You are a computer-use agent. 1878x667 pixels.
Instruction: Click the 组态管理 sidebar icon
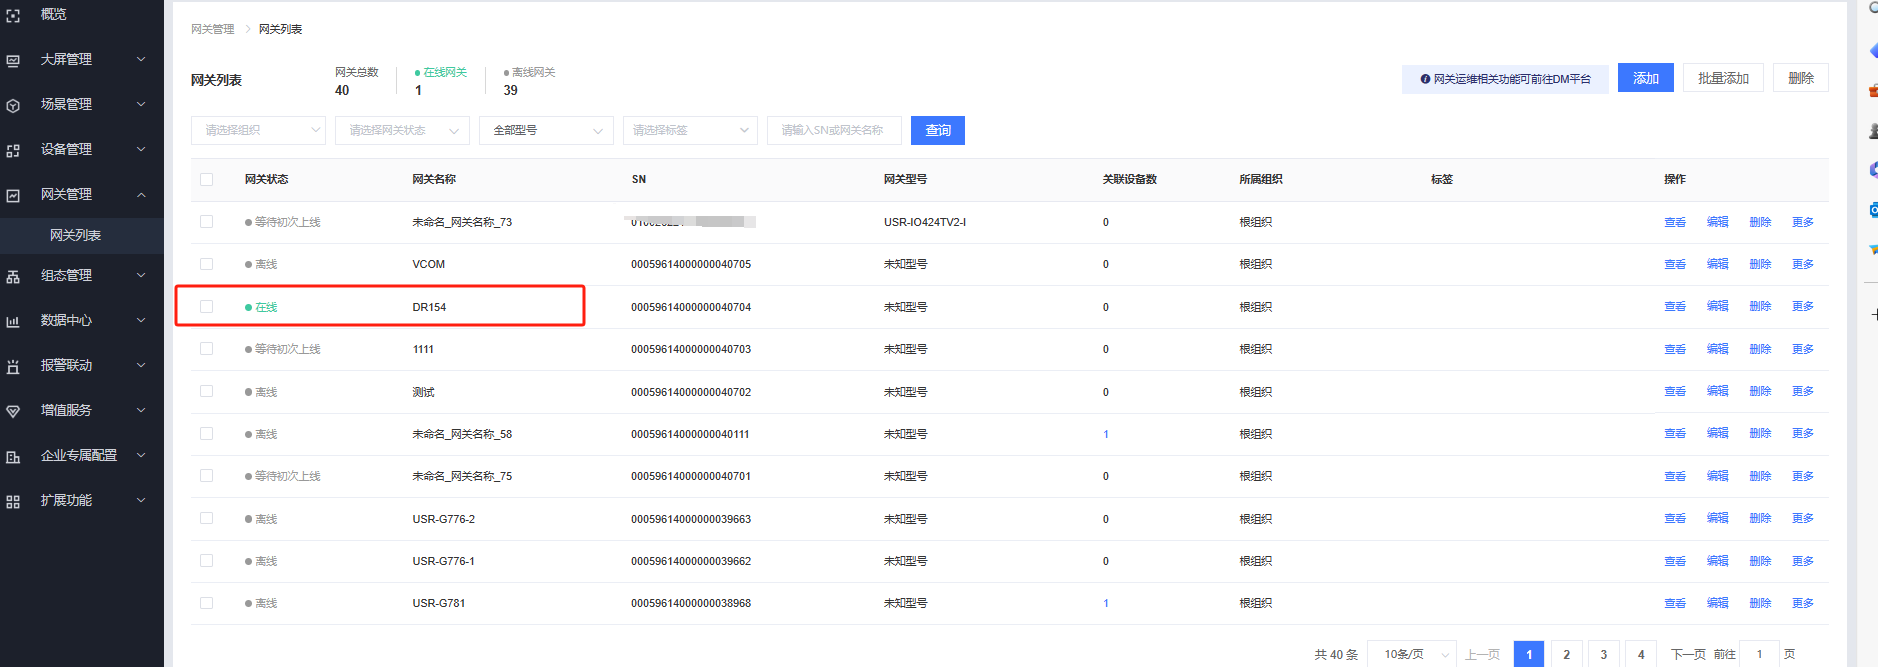click(13, 276)
